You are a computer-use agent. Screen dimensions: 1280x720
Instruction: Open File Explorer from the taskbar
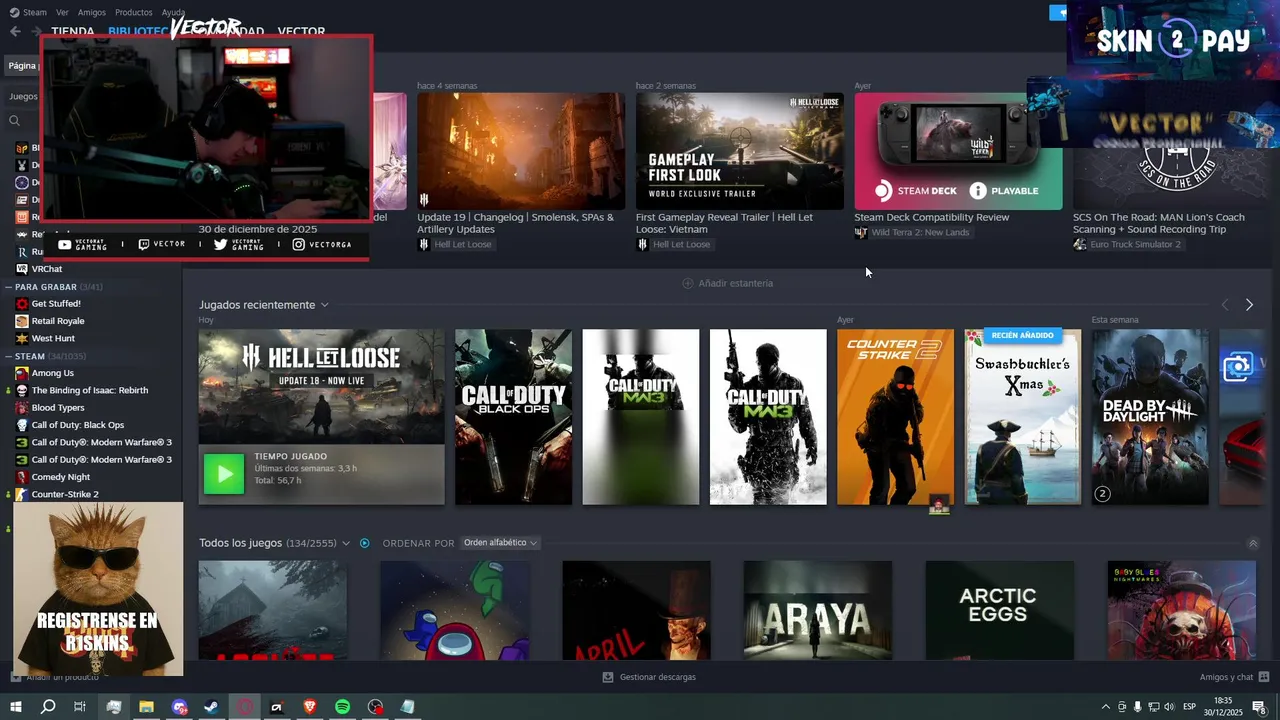click(146, 707)
